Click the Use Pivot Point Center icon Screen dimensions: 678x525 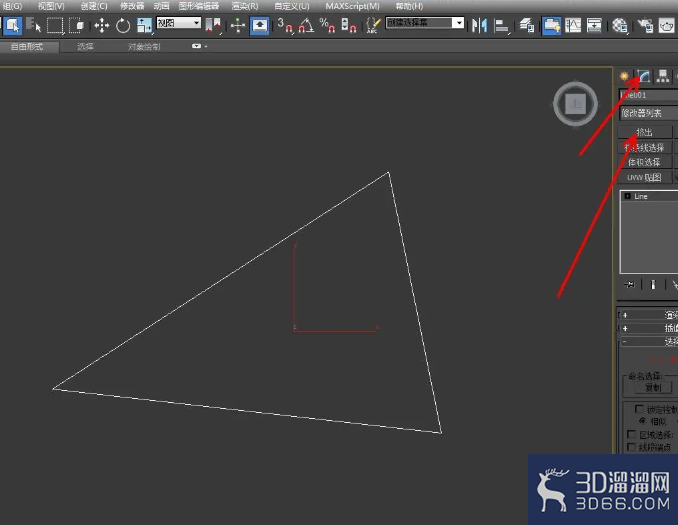pyautogui.click(x=213, y=25)
